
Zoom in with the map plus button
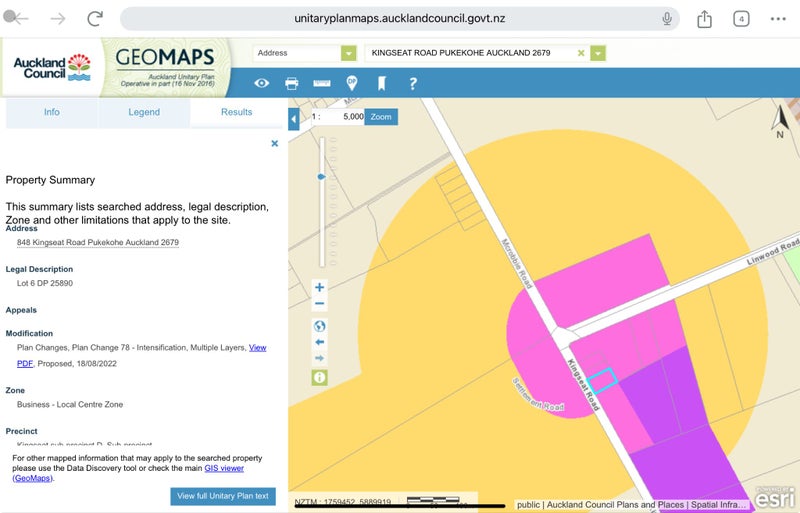coord(320,287)
